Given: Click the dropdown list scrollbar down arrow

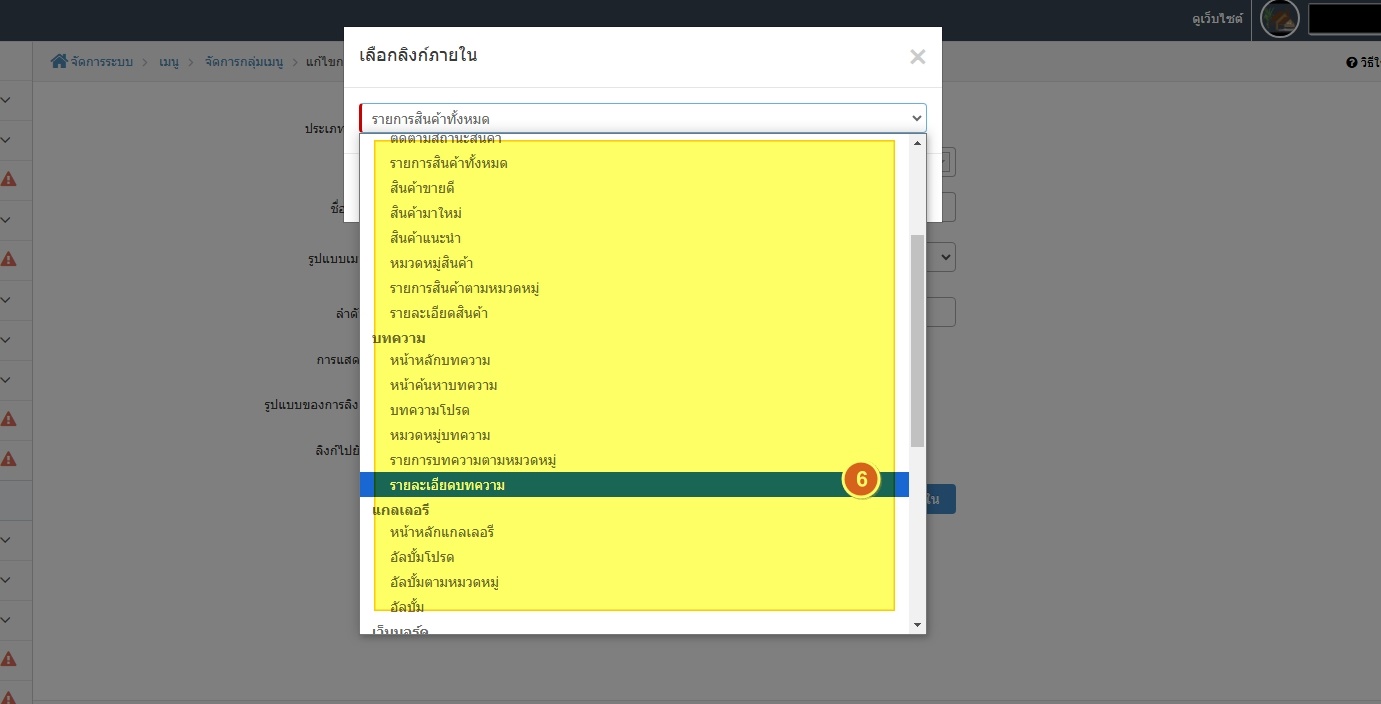Looking at the screenshot, I should 918,625.
